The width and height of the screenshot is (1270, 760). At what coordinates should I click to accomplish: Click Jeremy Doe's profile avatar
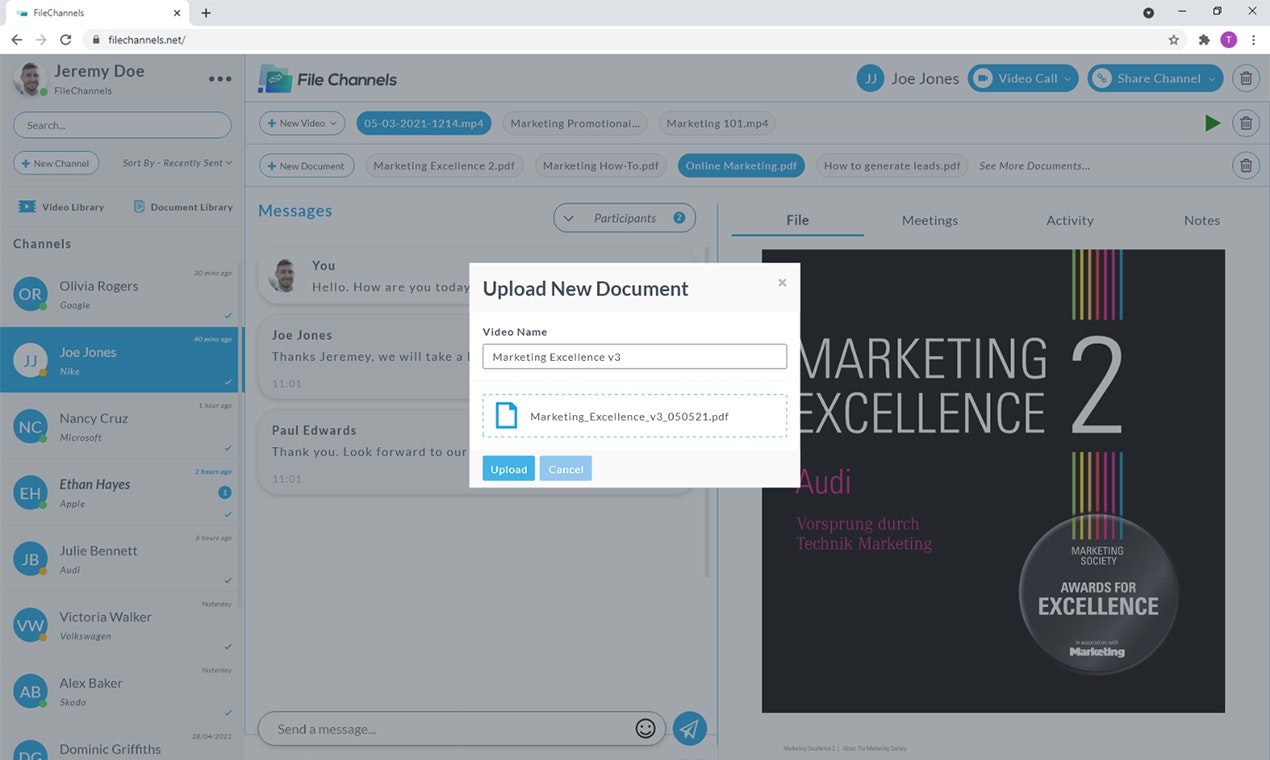point(30,79)
